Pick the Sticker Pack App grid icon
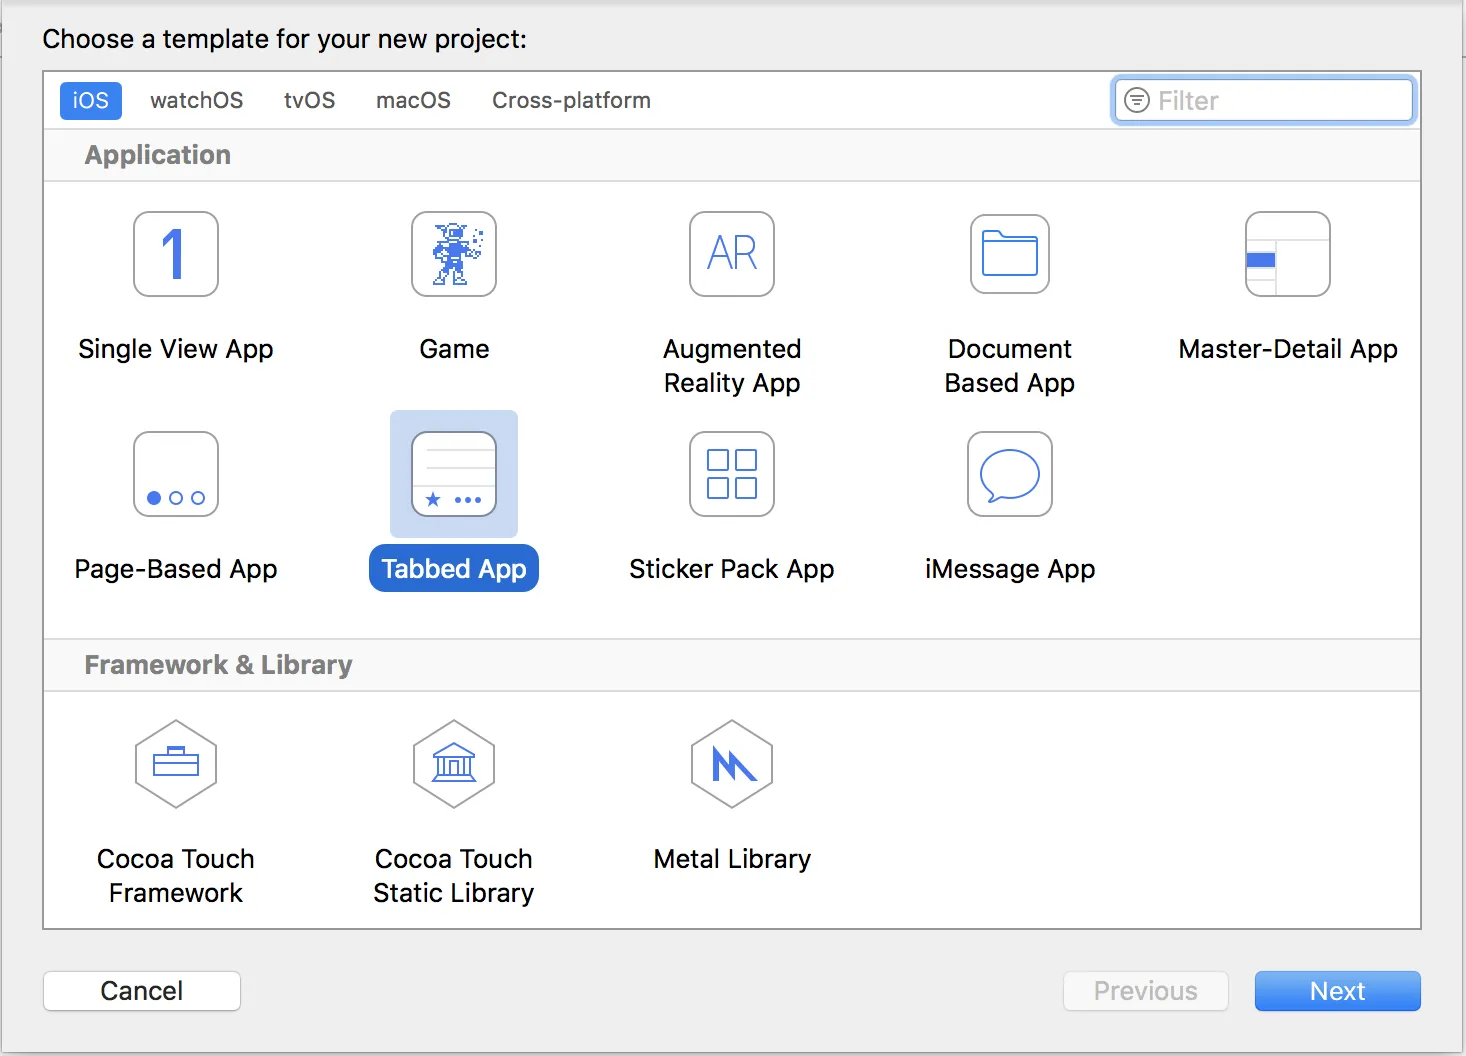This screenshot has width=1466, height=1056. click(732, 474)
